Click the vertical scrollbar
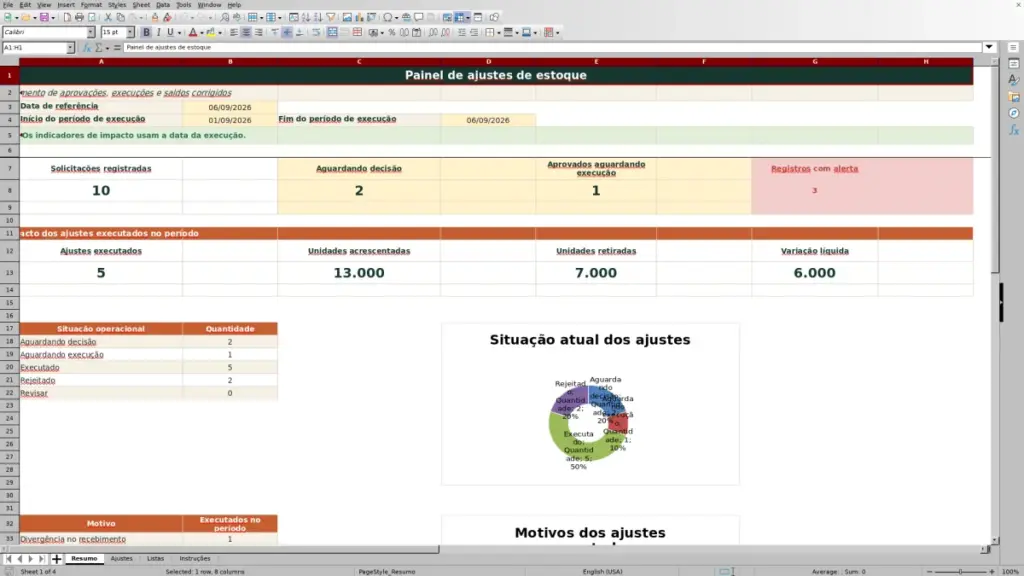 point(995,300)
